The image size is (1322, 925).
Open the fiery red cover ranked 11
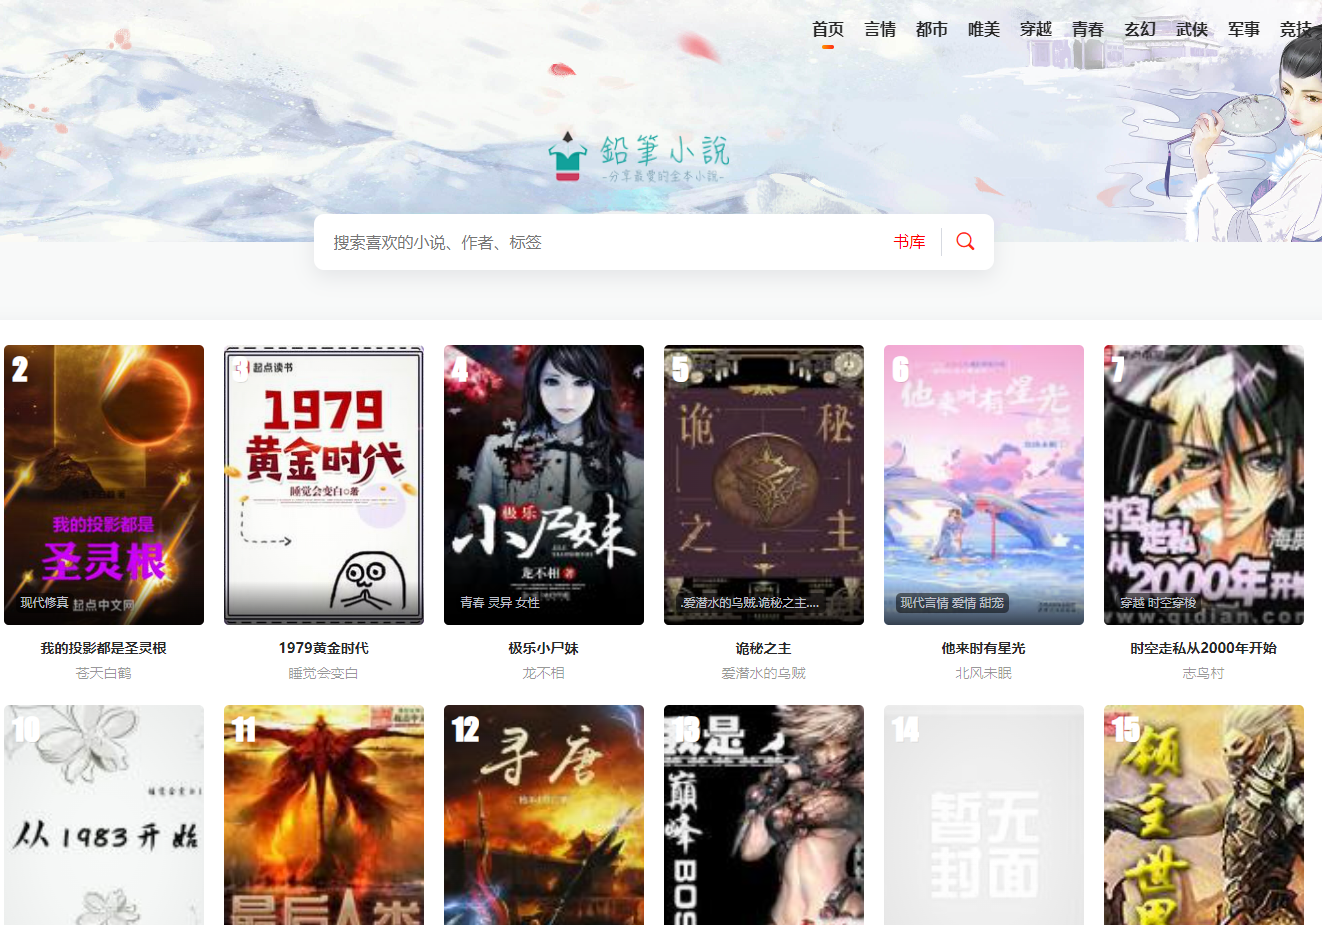324,815
